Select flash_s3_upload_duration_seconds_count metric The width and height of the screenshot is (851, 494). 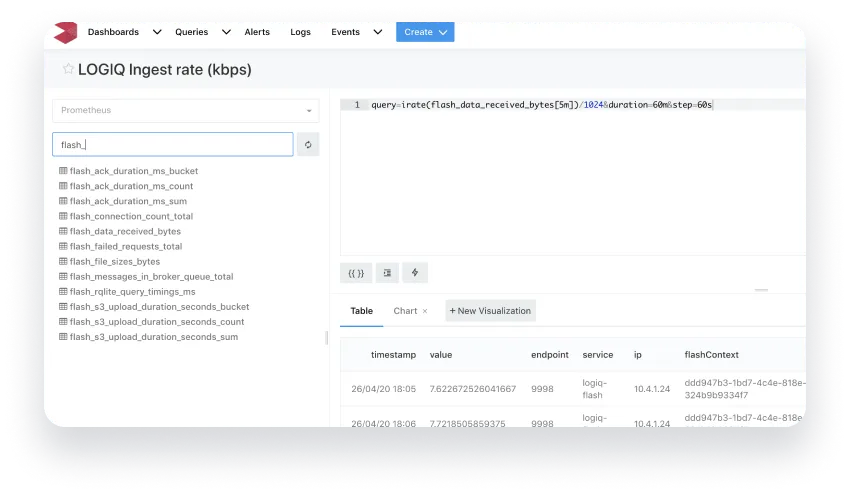[x=157, y=322]
